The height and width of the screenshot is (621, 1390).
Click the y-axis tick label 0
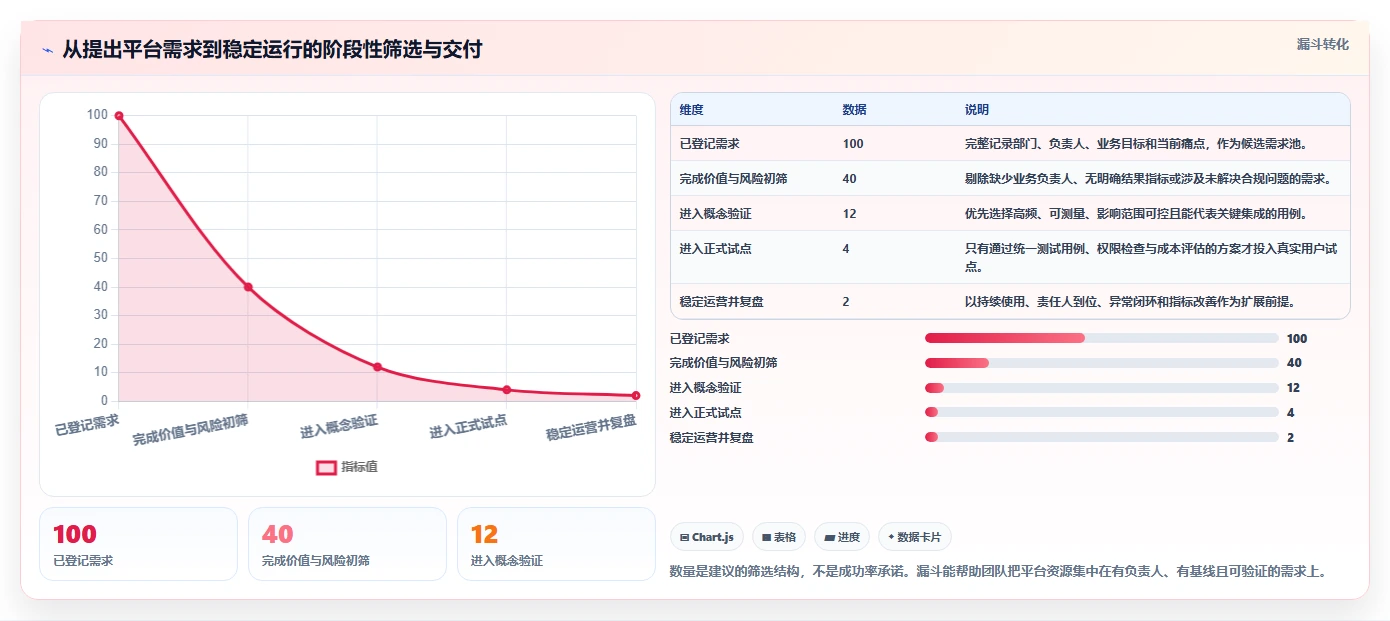click(104, 401)
